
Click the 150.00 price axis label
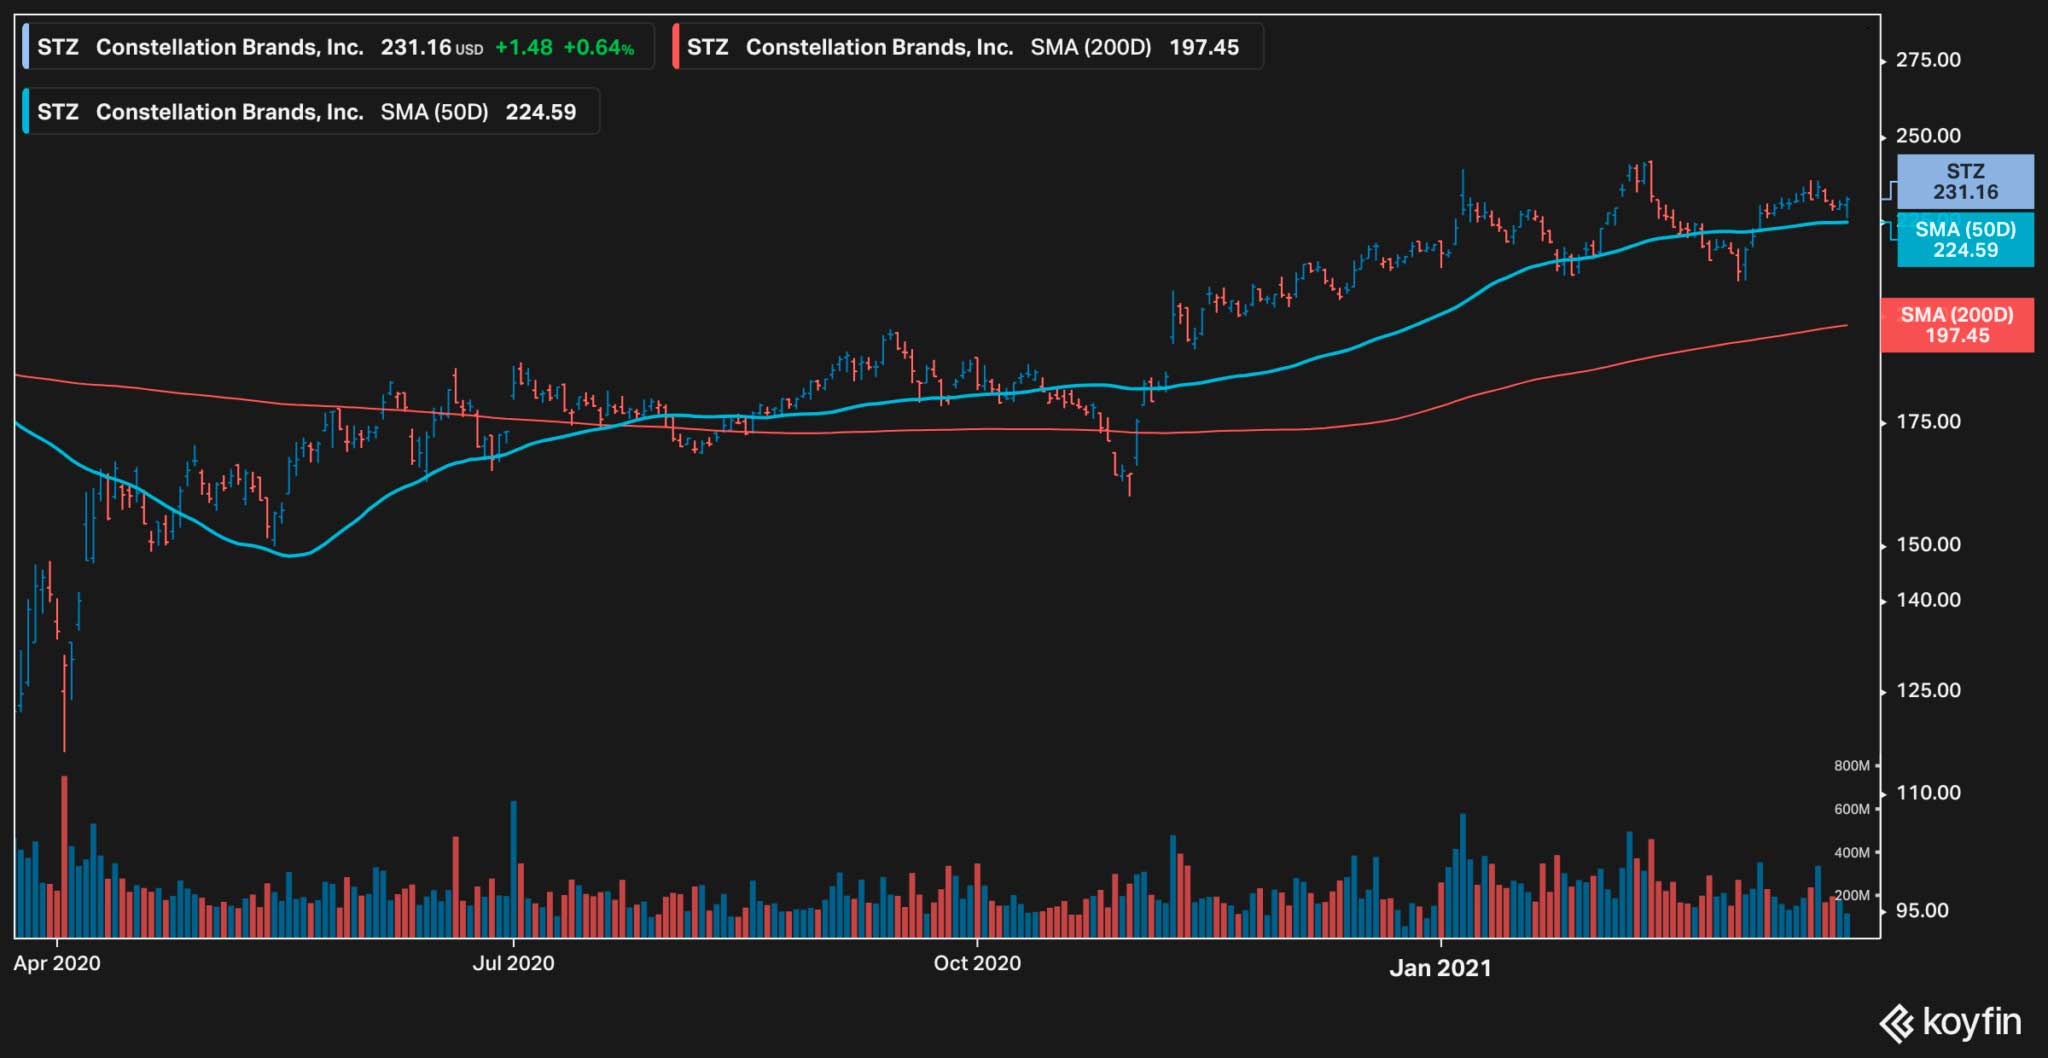1928,545
